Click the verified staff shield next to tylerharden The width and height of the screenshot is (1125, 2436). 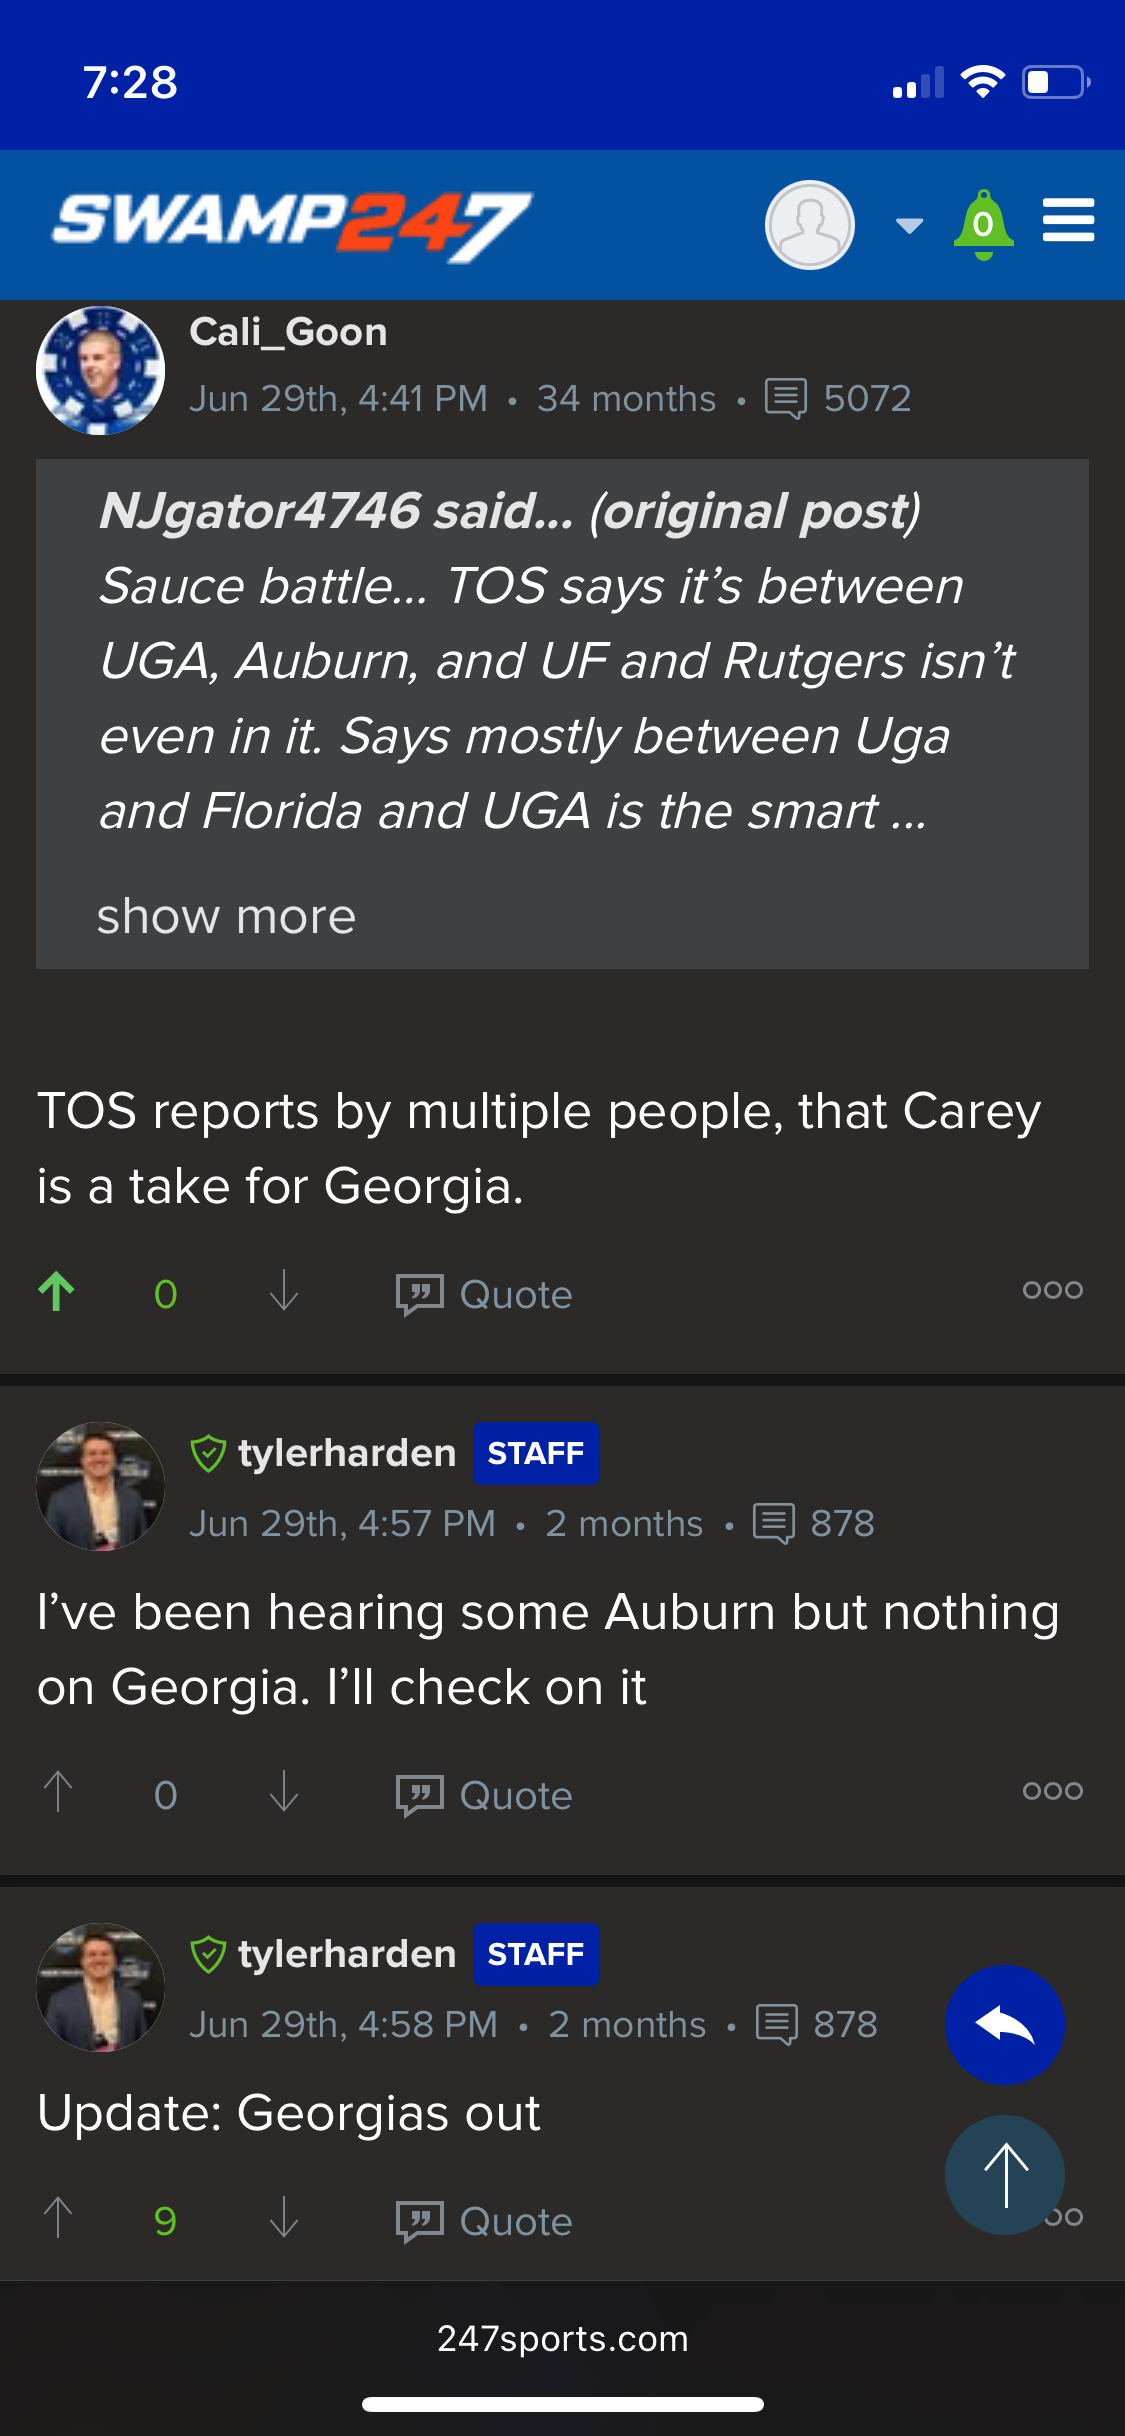(x=207, y=1452)
